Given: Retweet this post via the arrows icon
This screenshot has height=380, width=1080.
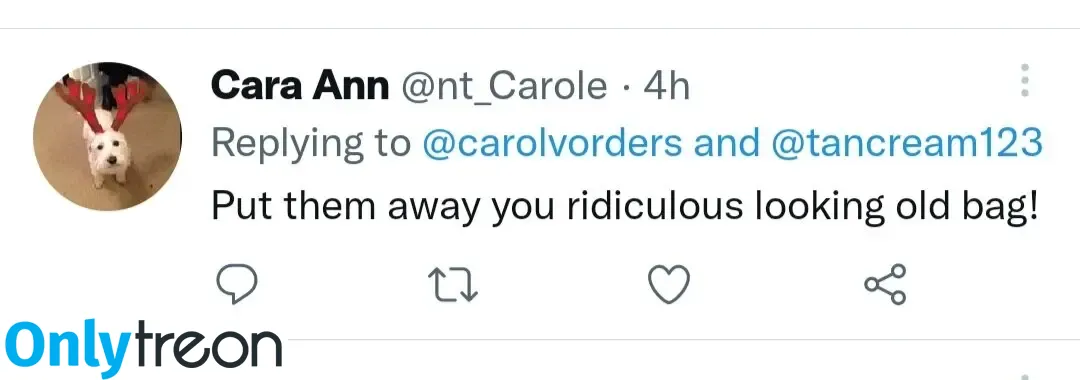Looking at the screenshot, I should point(453,285).
